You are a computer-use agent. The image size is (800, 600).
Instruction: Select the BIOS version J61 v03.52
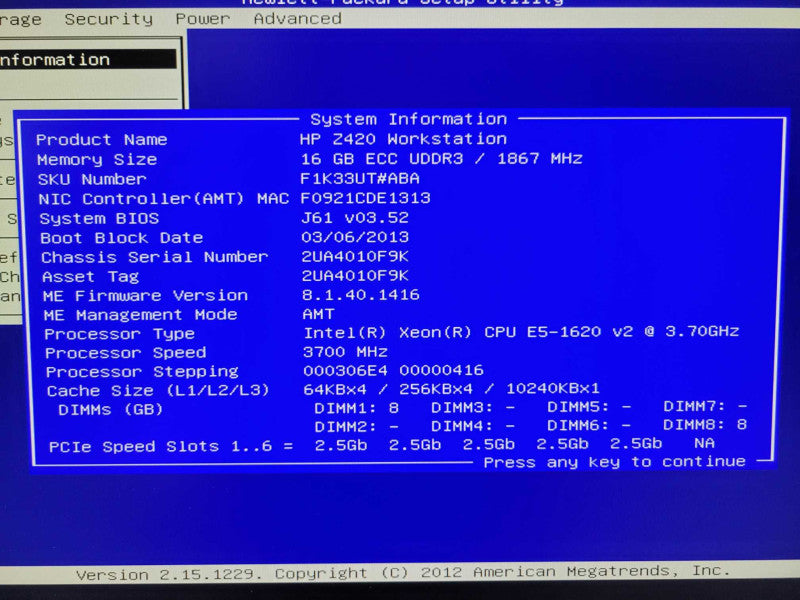[x=355, y=218]
